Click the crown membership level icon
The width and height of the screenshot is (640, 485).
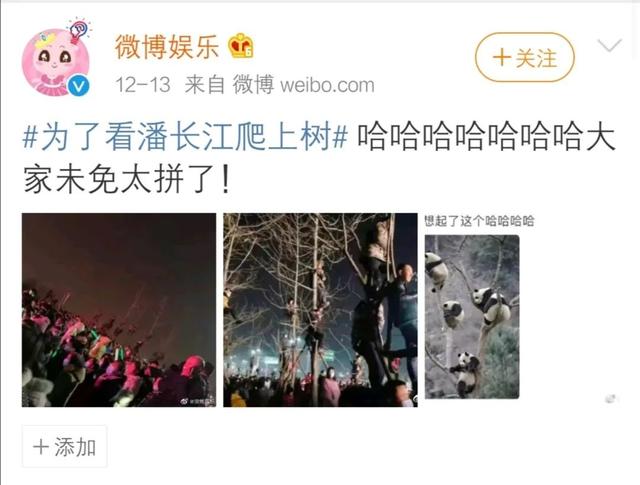[241, 46]
